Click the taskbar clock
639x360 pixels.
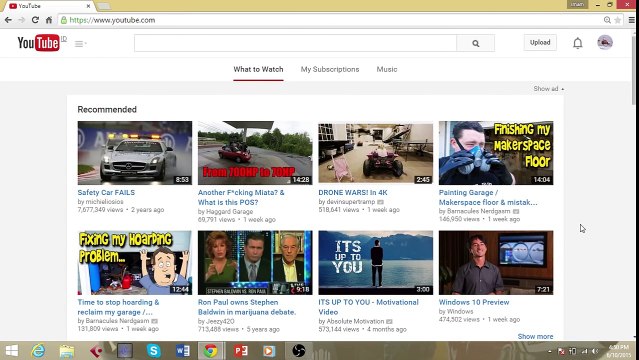click(619, 351)
